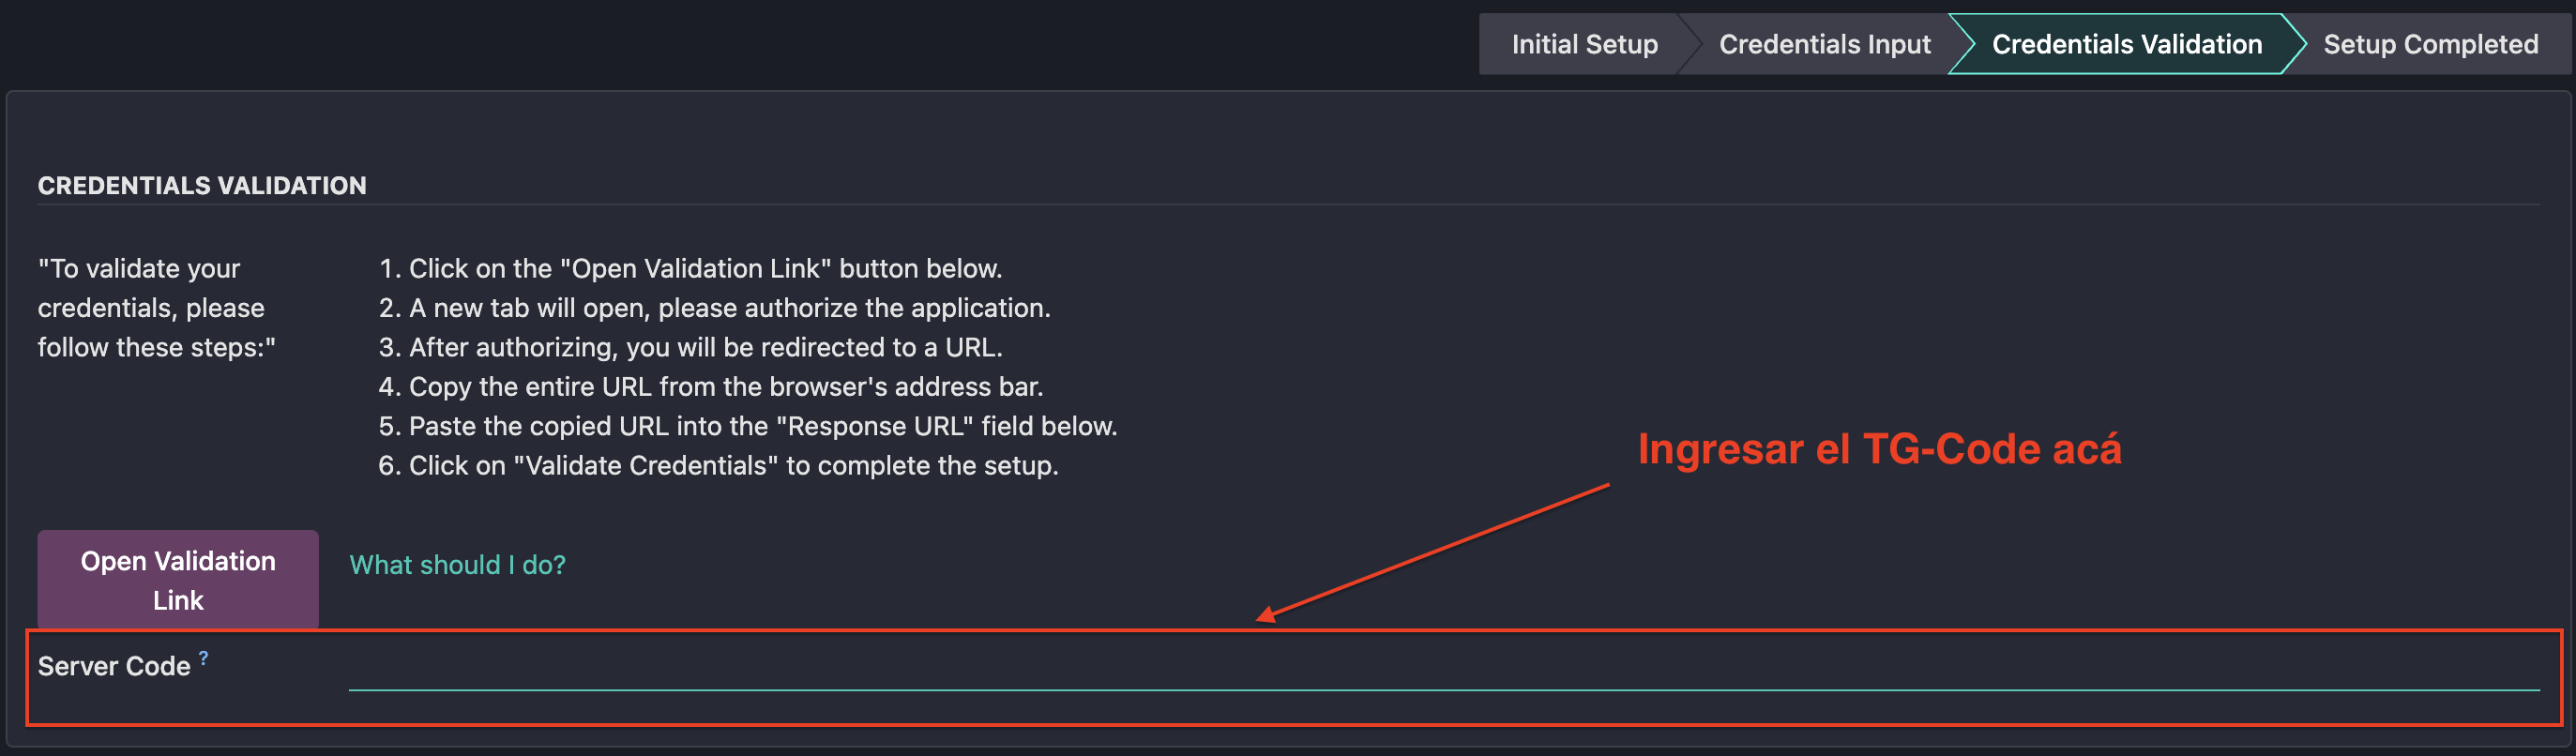Switch to the Credentials Input step
This screenshot has width=2576, height=756.
(1824, 44)
